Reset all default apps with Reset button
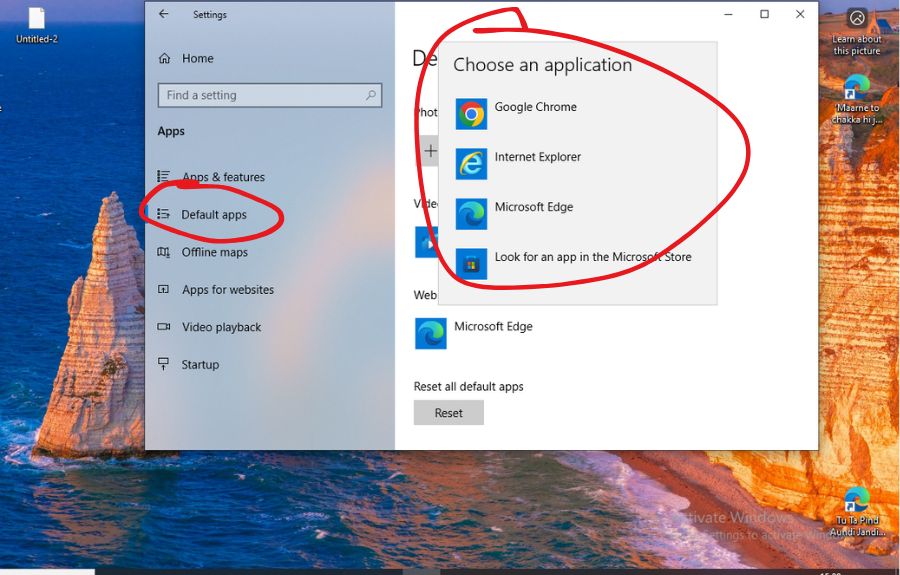 448,413
